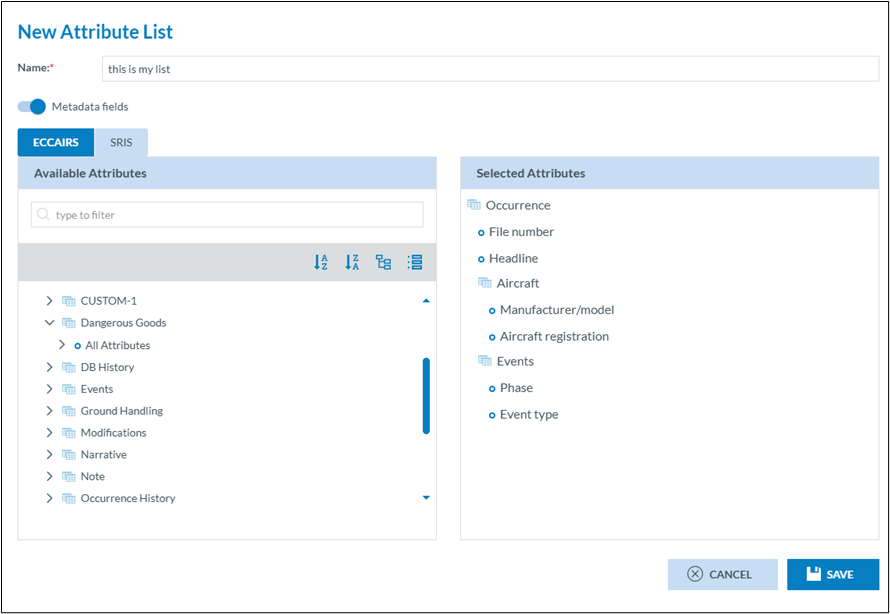This screenshot has height=614, width=890.
Task: Sort available attributes Z to A
Action: (352, 263)
